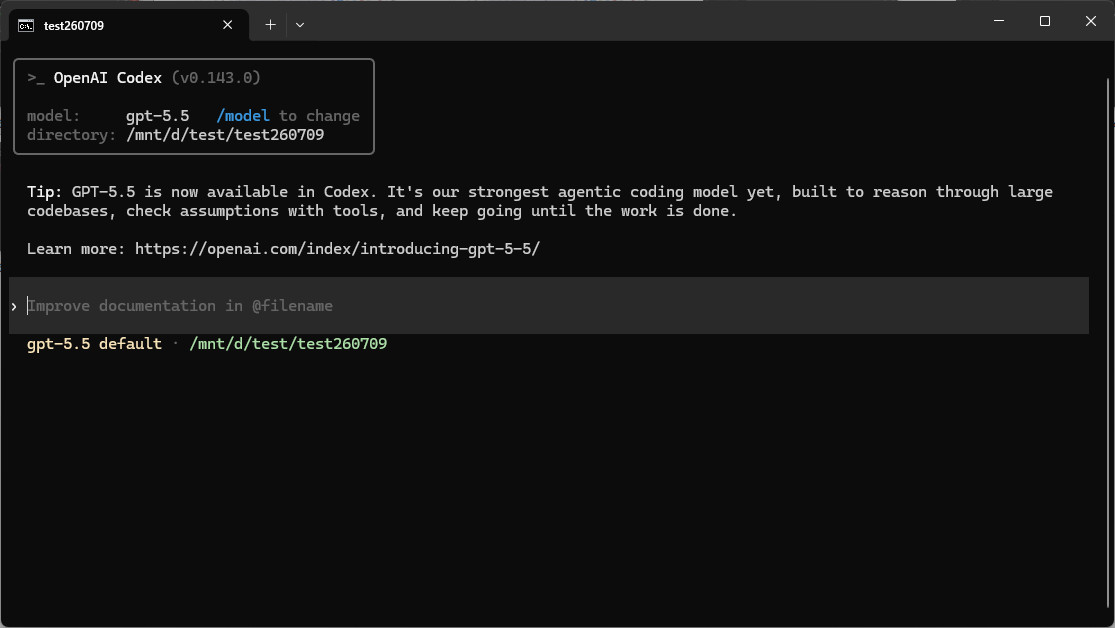
Task: Click the version text (v0.143.0)
Action: pyautogui.click(x=216, y=78)
